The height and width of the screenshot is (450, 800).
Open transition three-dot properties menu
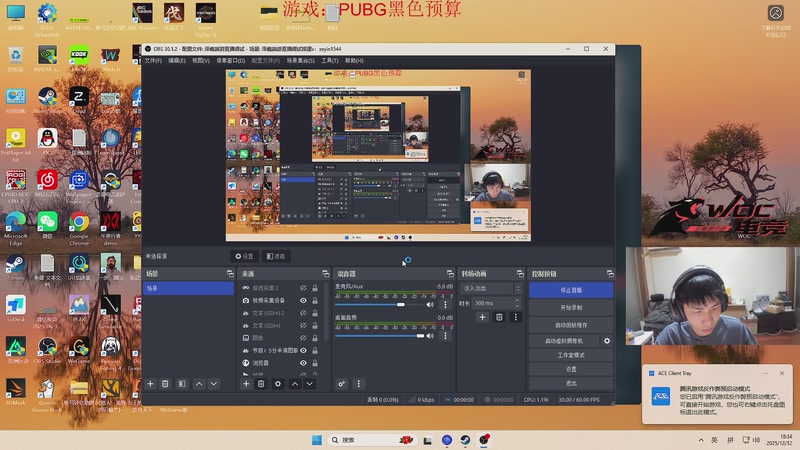point(515,317)
